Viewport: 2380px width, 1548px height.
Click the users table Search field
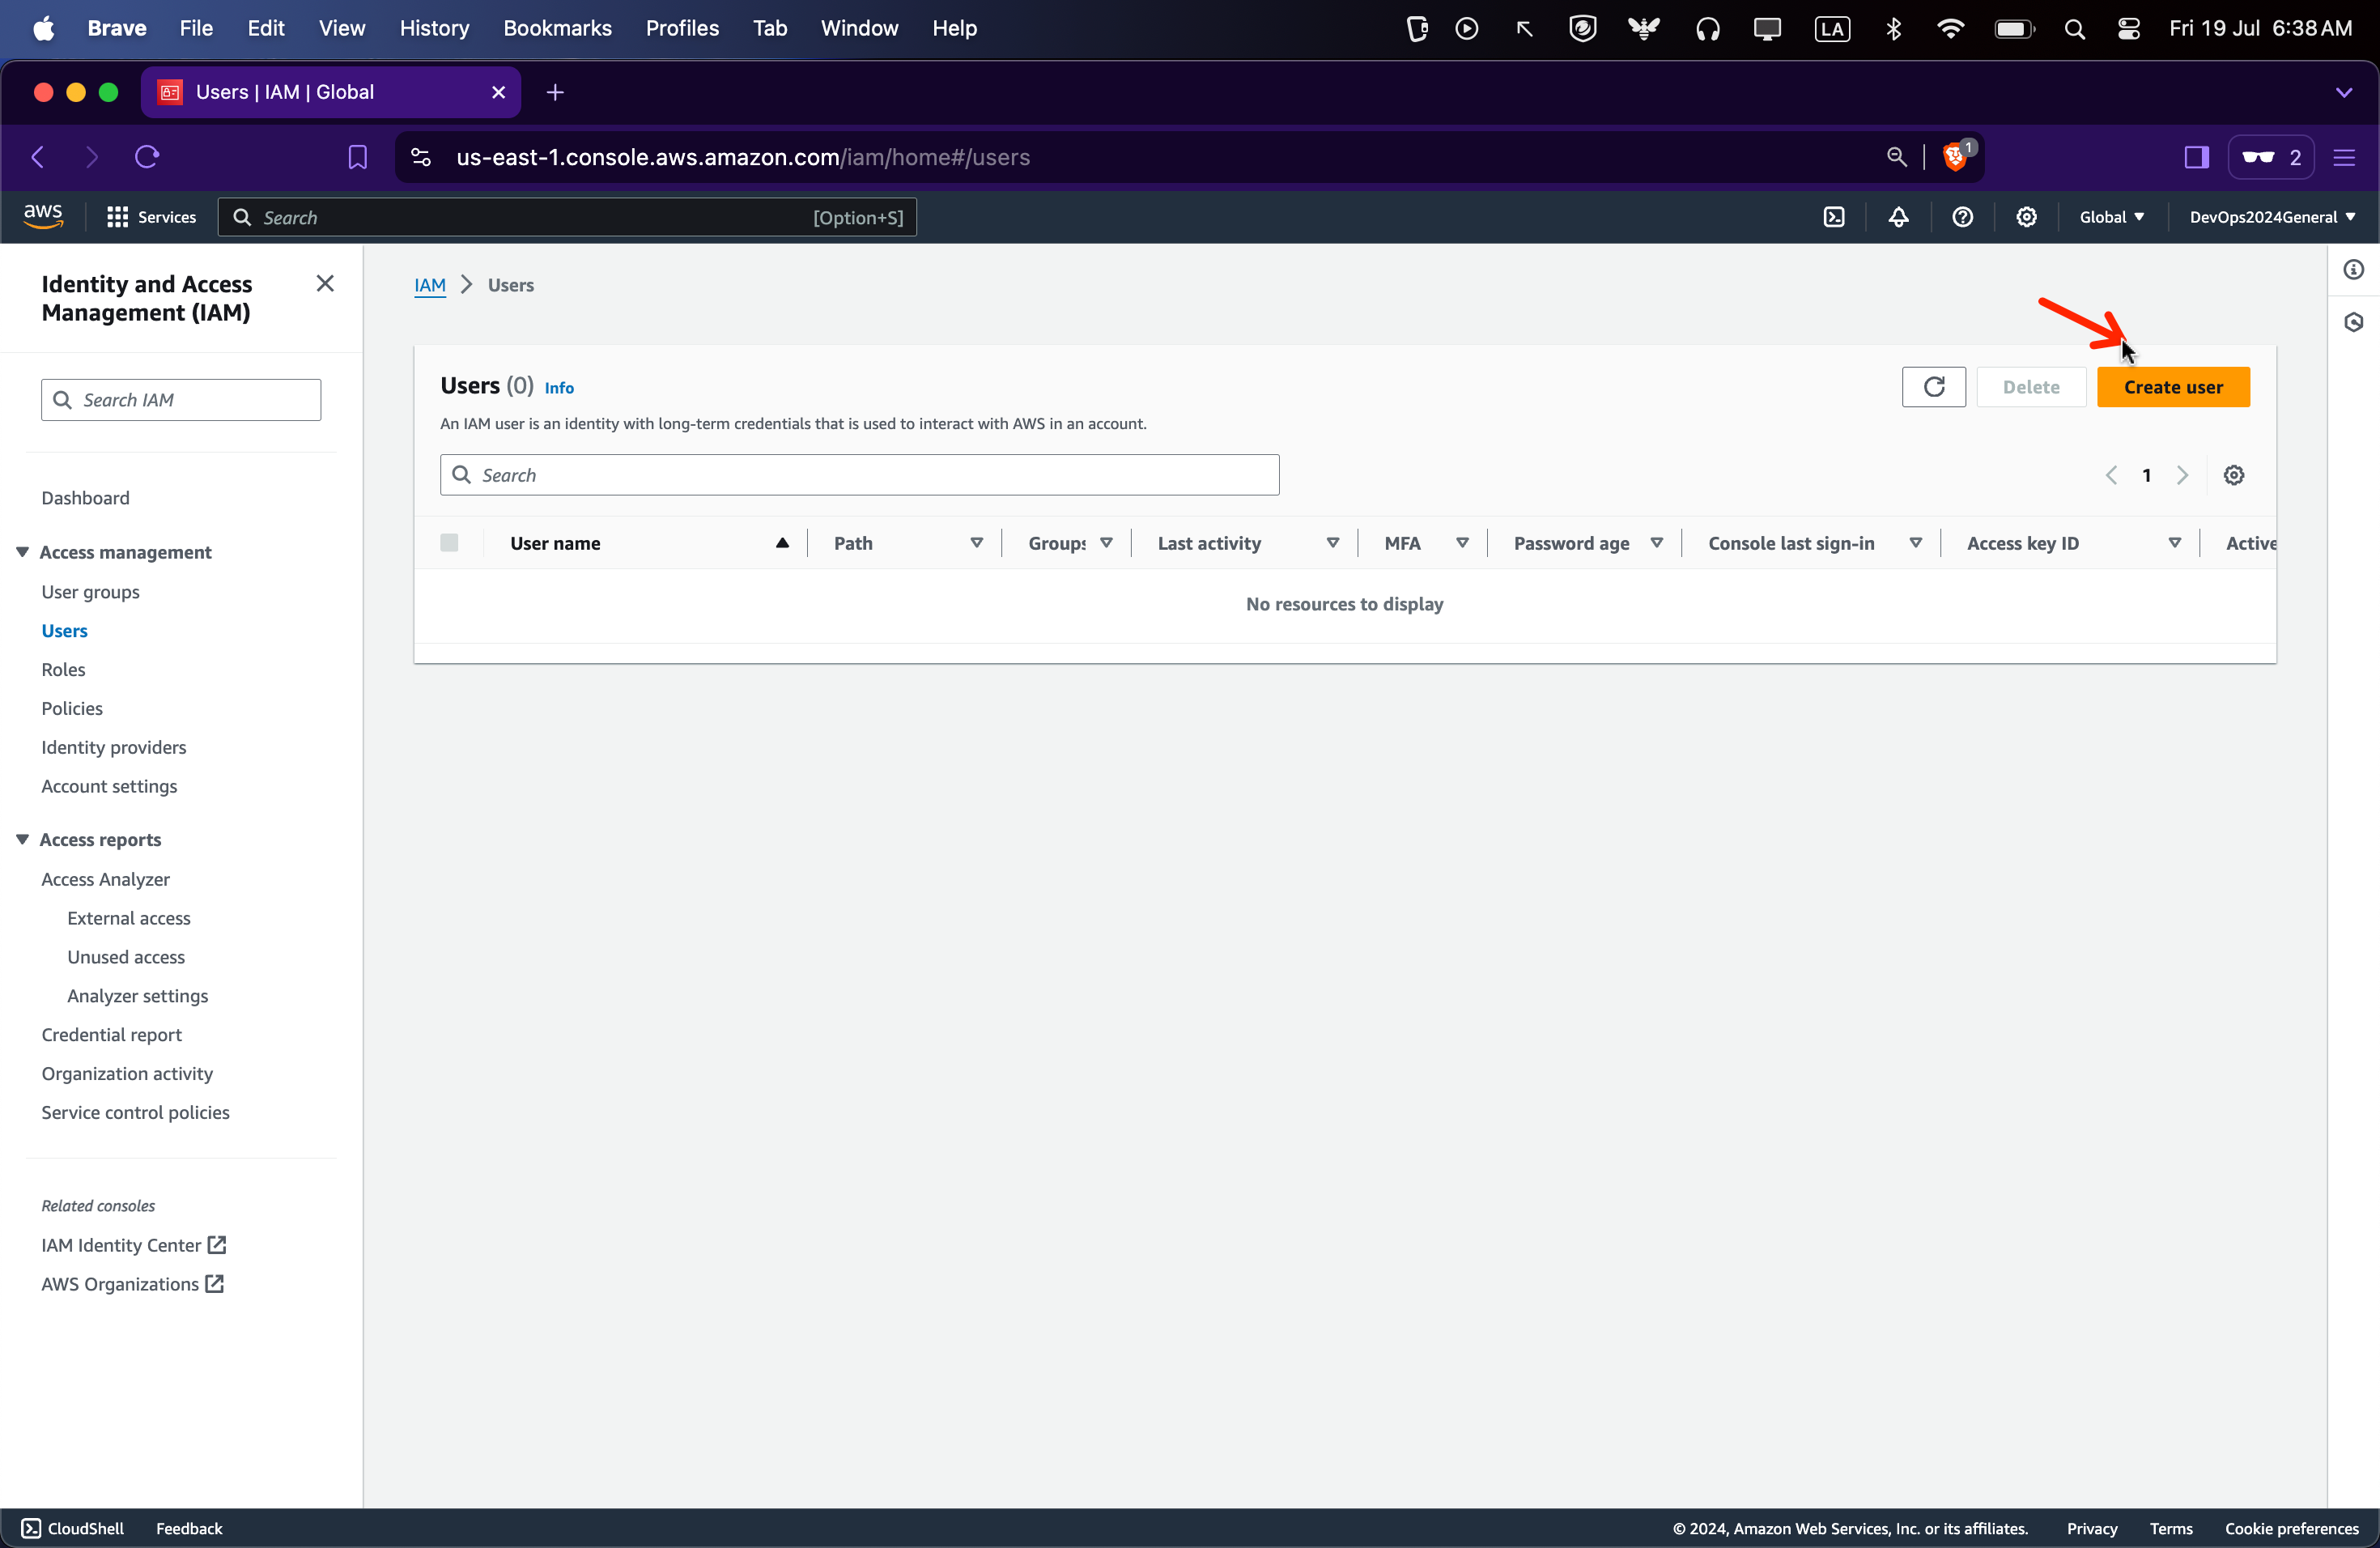(860, 475)
